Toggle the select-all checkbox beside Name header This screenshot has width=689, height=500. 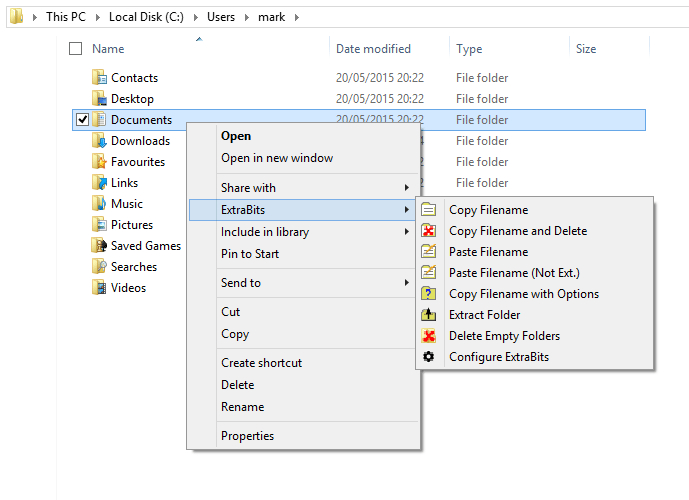click(76, 49)
